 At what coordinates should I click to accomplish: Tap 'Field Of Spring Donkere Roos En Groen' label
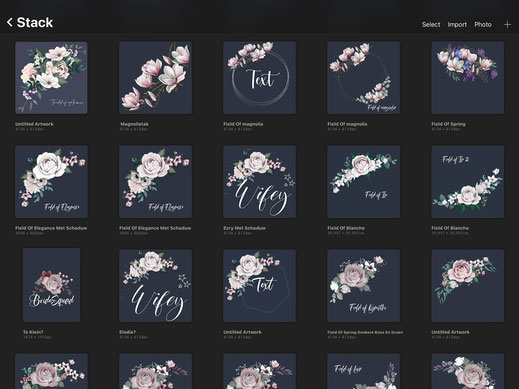[x=365, y=332]
